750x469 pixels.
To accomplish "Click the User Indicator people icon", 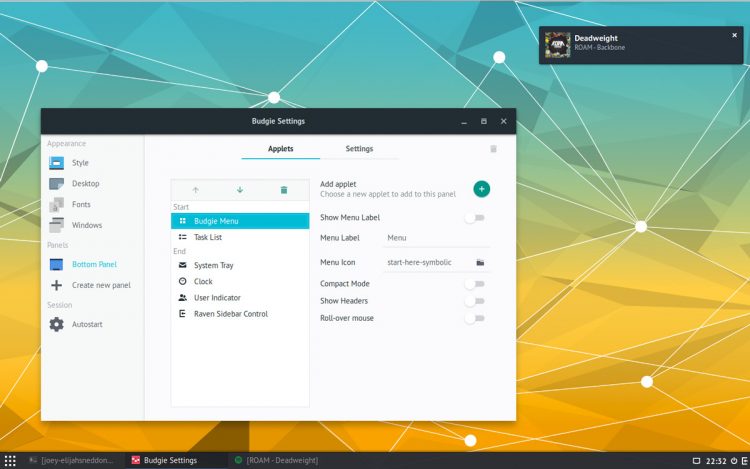I will pos(182,297).
